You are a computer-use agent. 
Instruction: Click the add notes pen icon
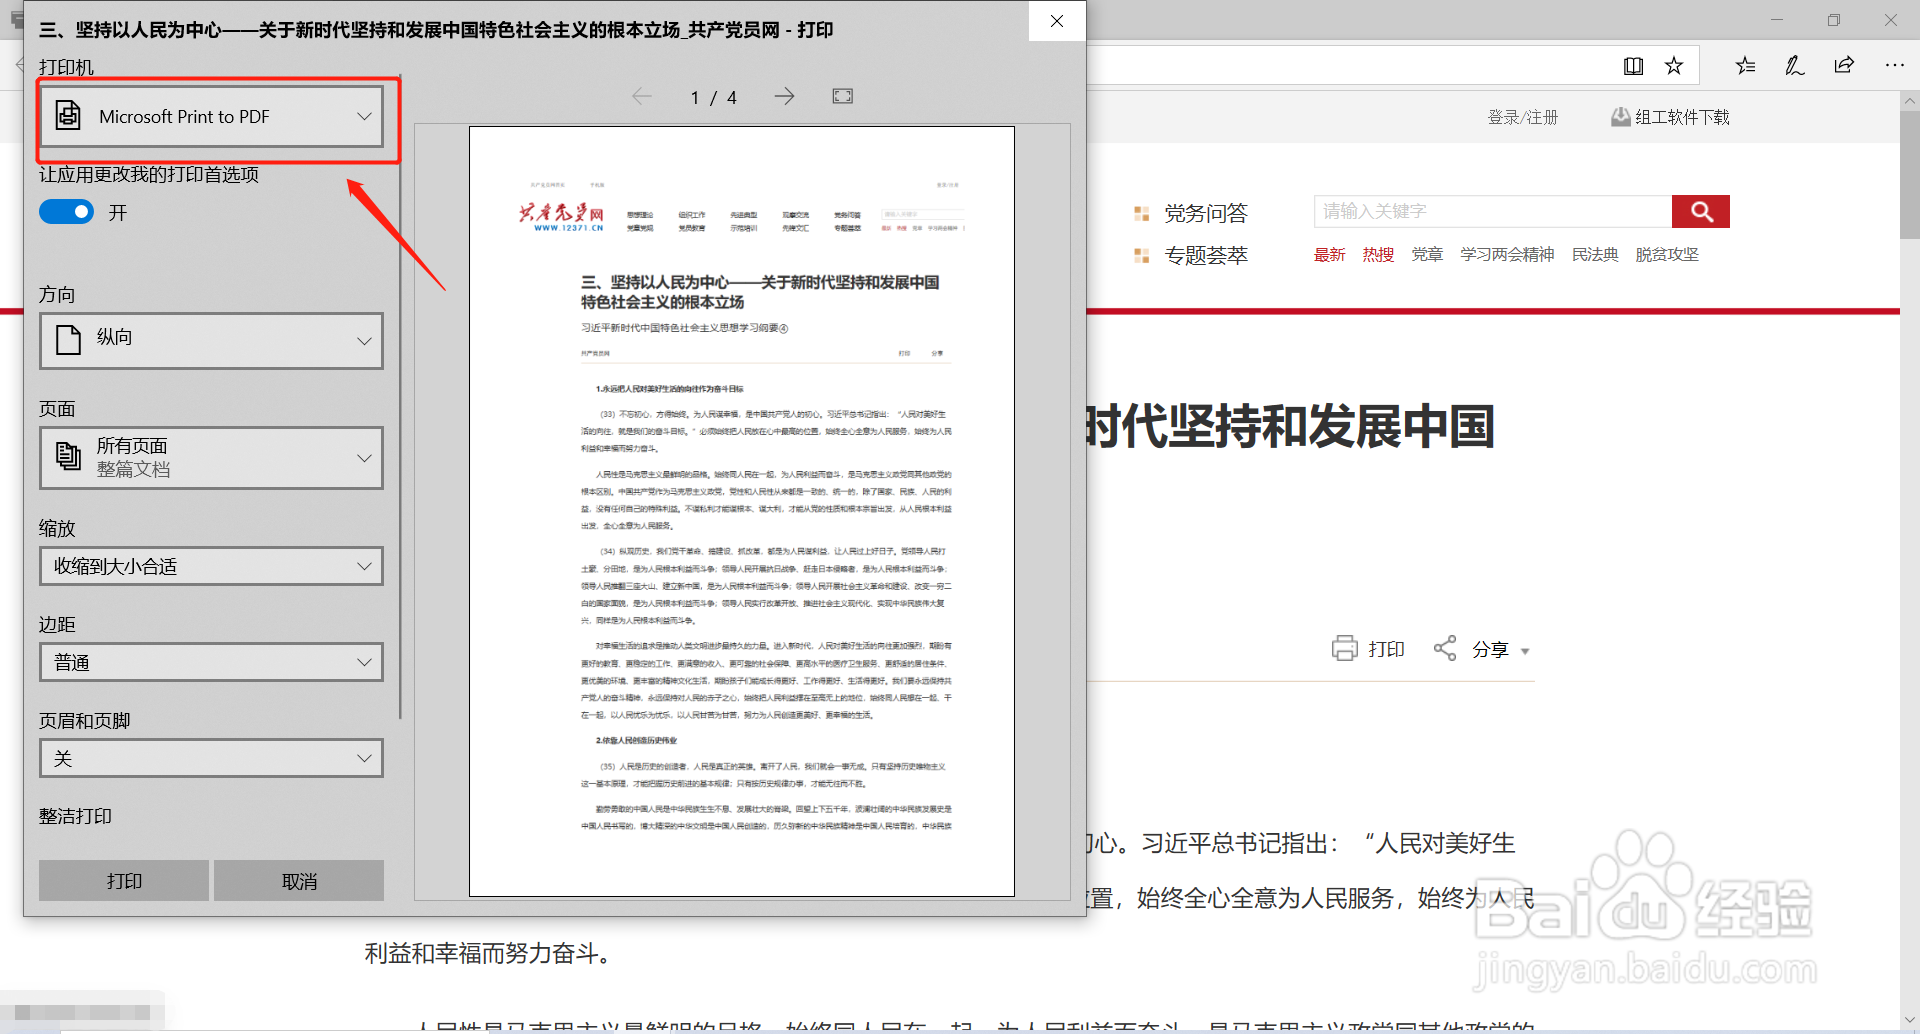point(1795,66)
